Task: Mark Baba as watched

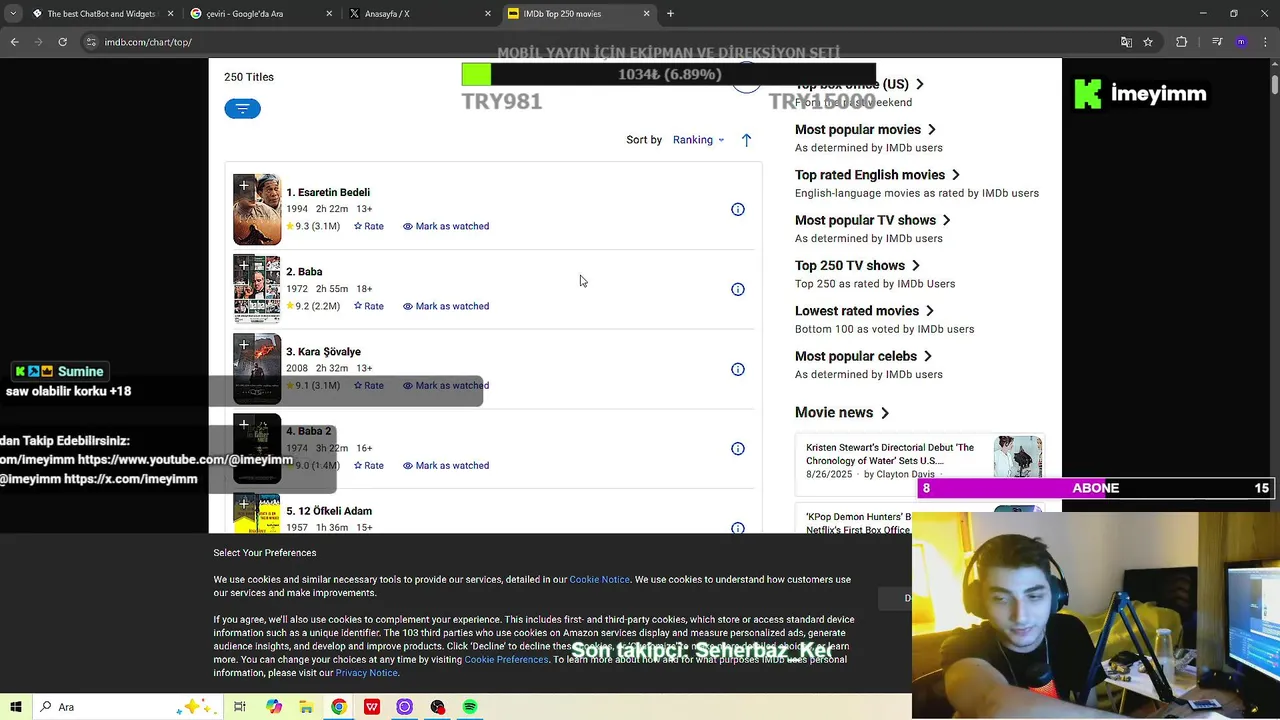Action: click(x=446, y=306)
